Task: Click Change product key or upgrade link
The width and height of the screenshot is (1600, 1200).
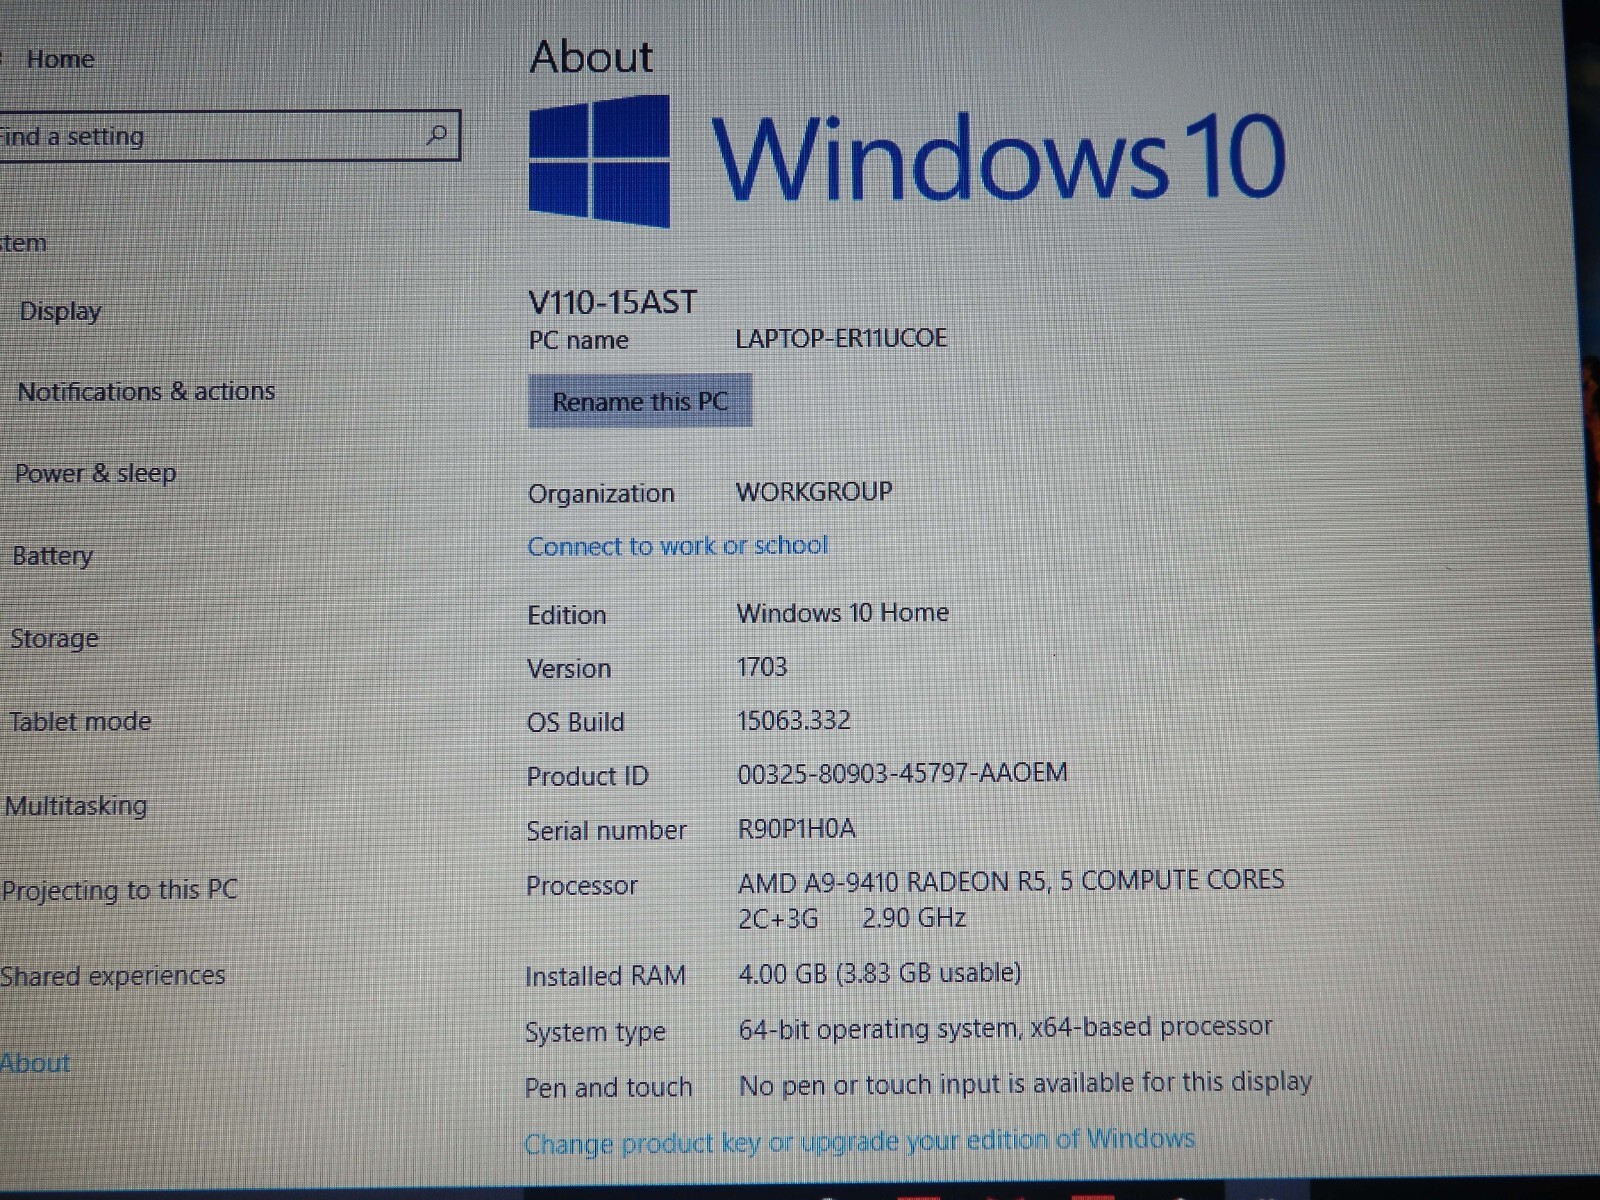Action: pyautogui.click(x=860, y=1141)
